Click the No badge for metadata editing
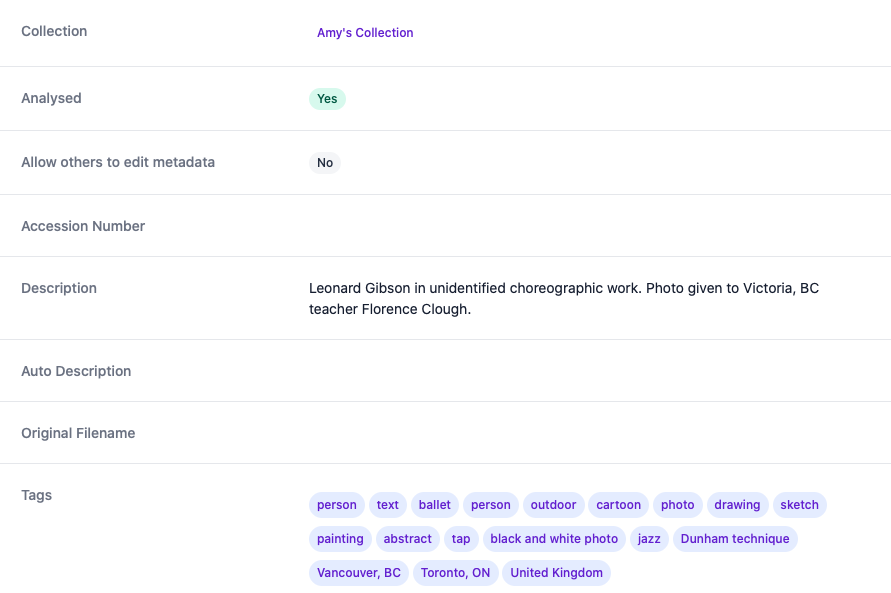The width and height of the screenshot is (891, 593). tap(325, 163)
